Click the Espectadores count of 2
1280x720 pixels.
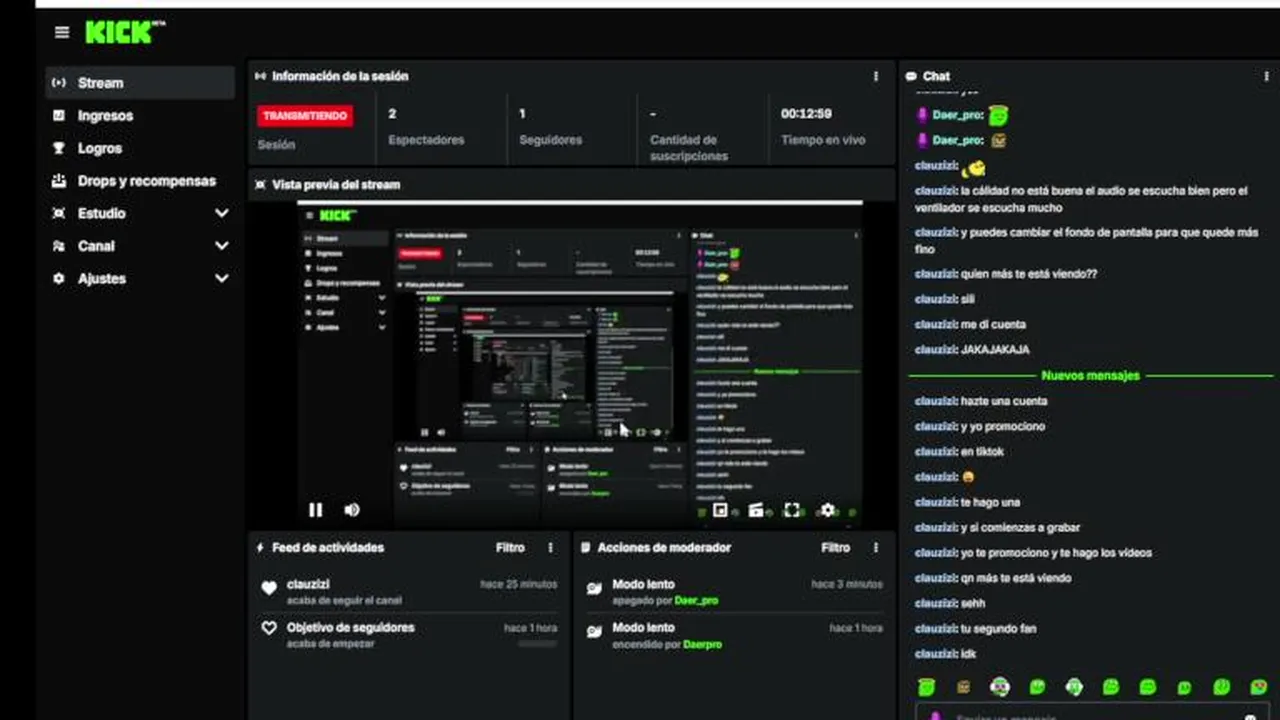coord(392,114)
